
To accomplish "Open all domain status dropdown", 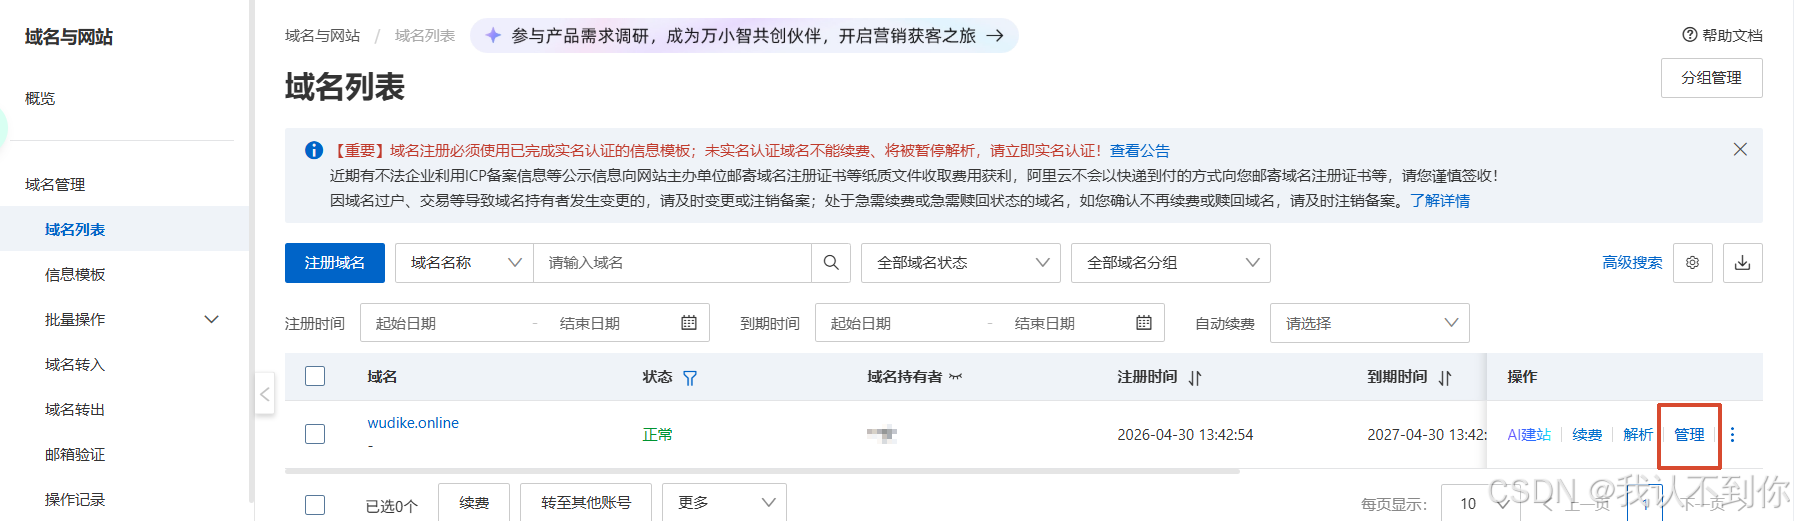I will tap(961, 263).
